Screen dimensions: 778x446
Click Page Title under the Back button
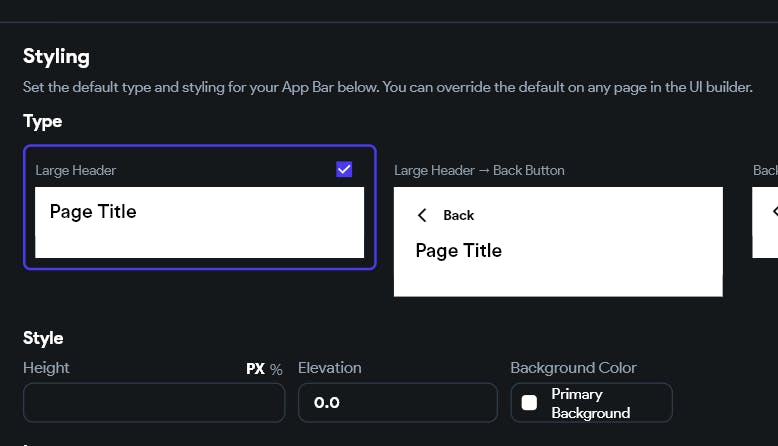(x=459, y=250)
